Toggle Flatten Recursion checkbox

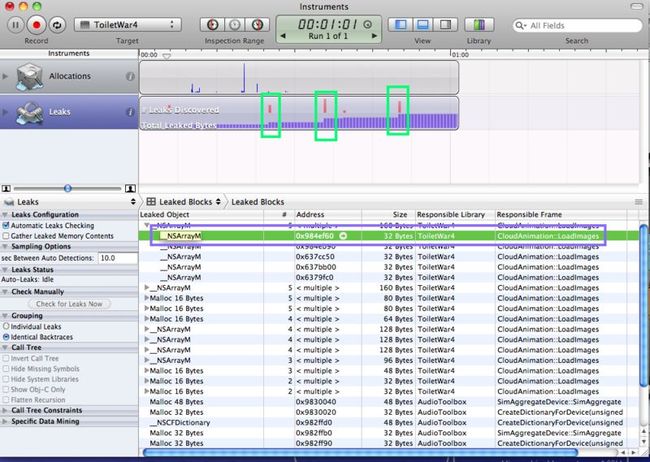point(6,400)
